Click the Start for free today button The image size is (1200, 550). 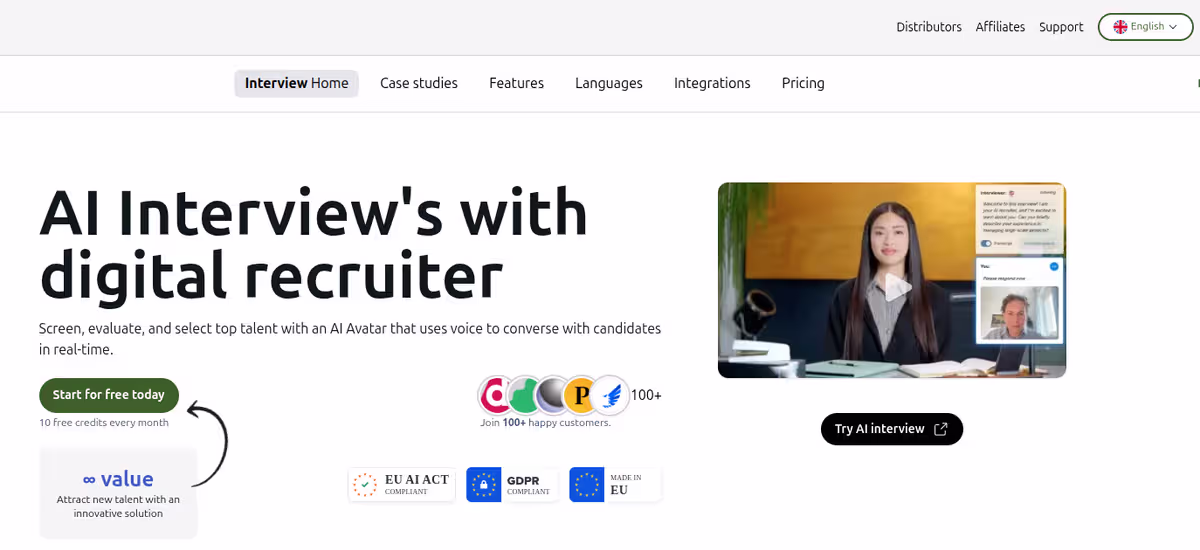(109, 395)
